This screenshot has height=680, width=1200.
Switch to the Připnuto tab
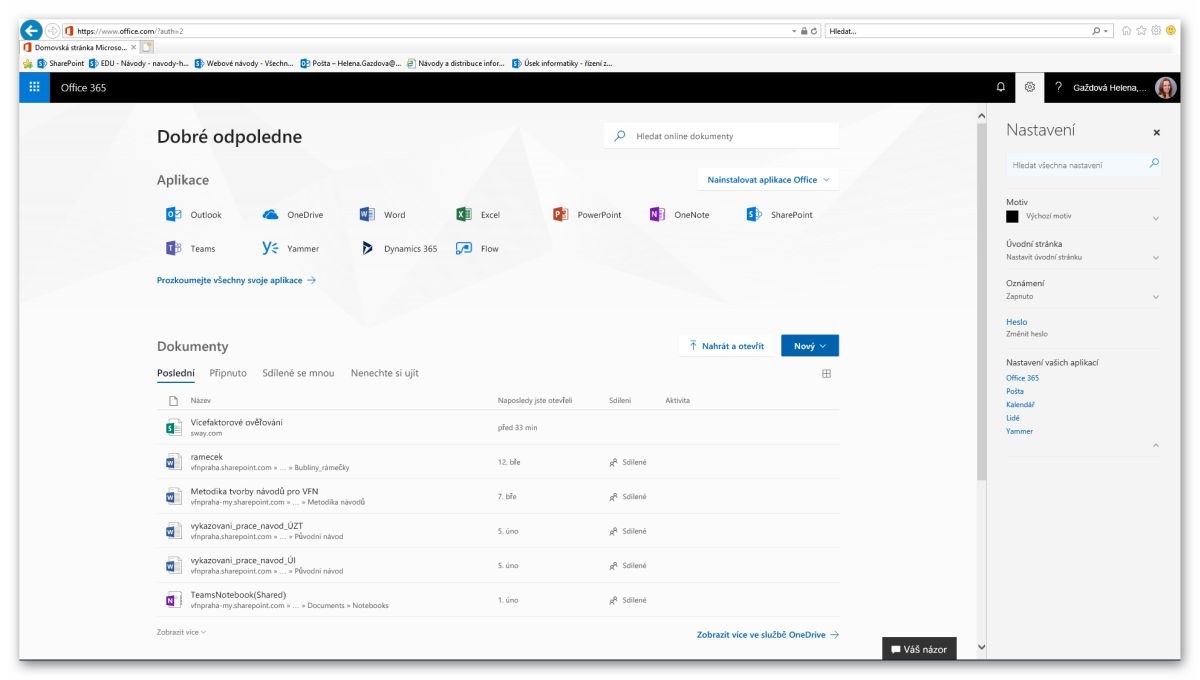(x=228, y=373)
